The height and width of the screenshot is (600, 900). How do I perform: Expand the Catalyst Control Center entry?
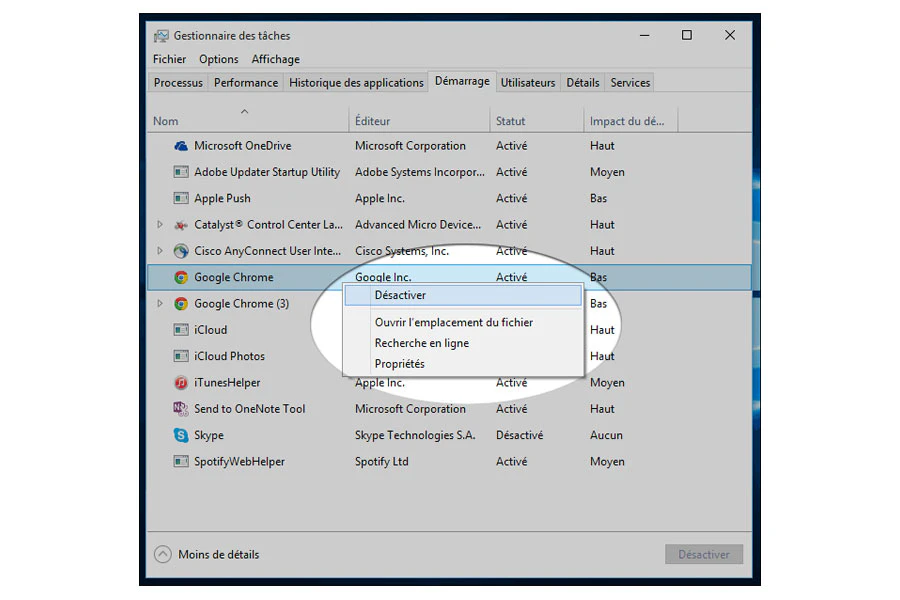pyautogui.click(x=160, y=225)
